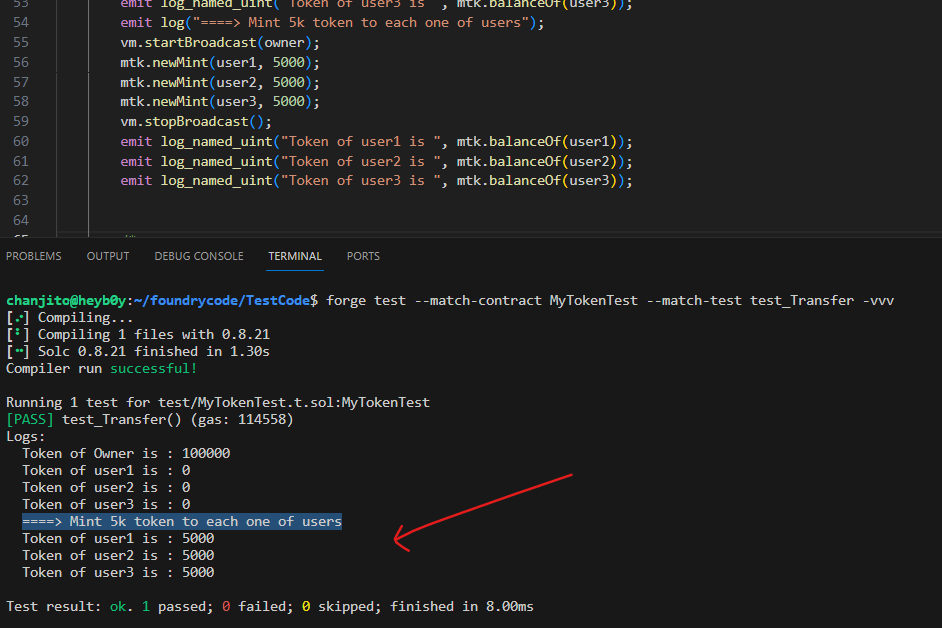Click the 'Solc 0.8.21 finished in 1.30s' line
The width and height of the screenshot is (942, 628).
(x=138, y=351)
